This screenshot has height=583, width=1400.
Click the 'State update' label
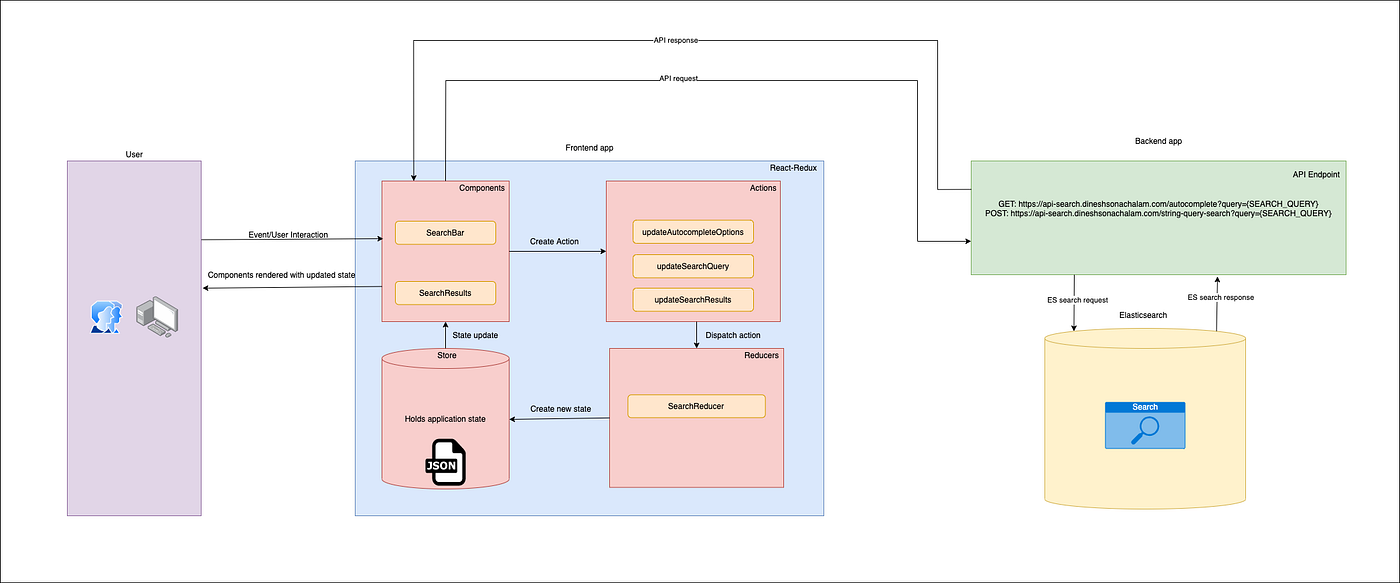click(x=475, y=335)
